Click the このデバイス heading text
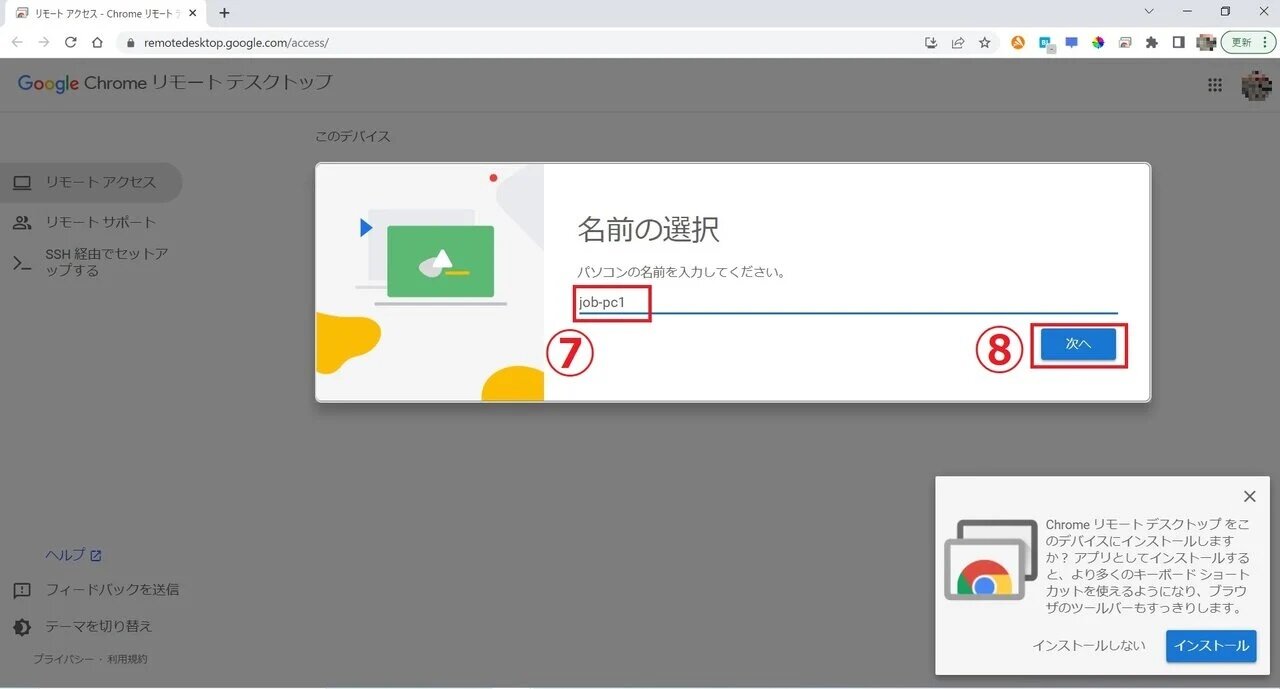This screenshot has width=1280, height=689. click(x=353, y=136)
